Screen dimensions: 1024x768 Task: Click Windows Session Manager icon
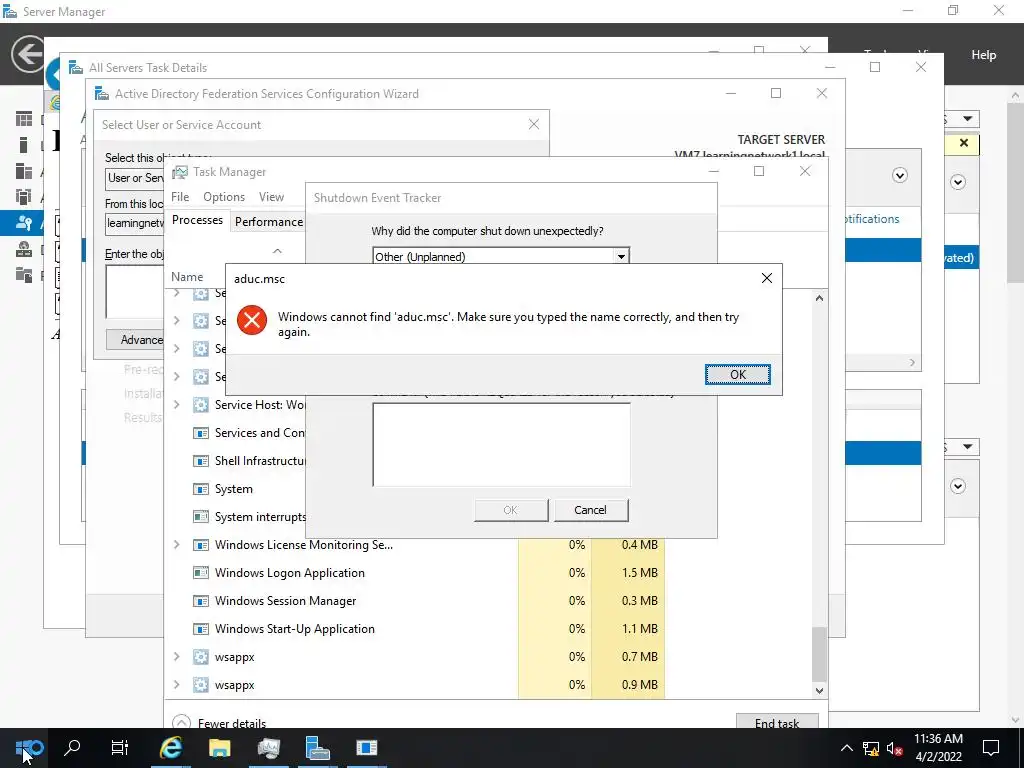[x=201, y=601]
